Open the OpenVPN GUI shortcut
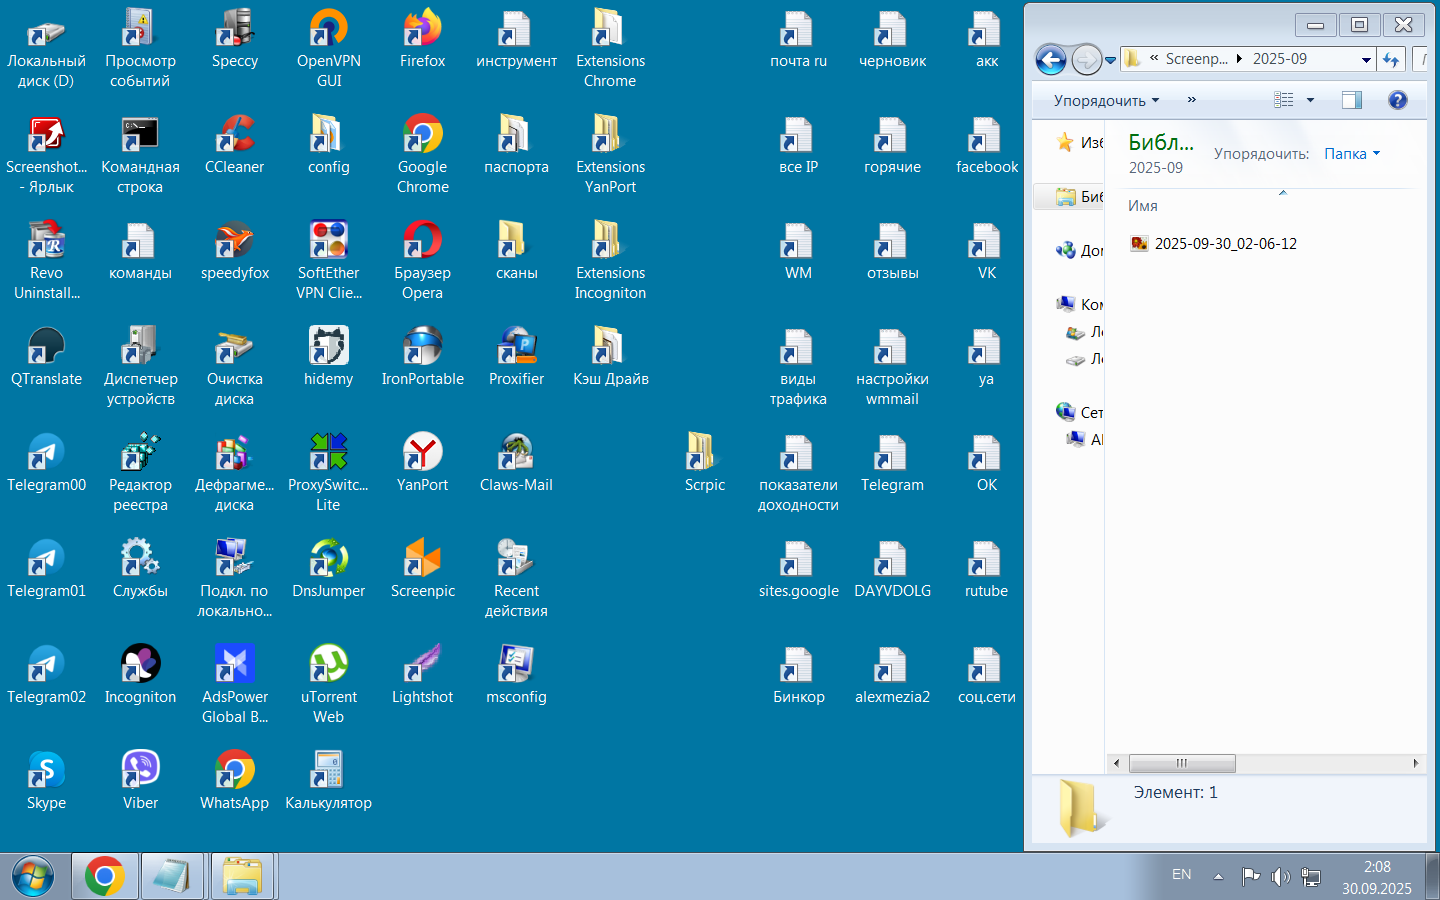This screenshot has width=1440, height=900. point(328,49)
